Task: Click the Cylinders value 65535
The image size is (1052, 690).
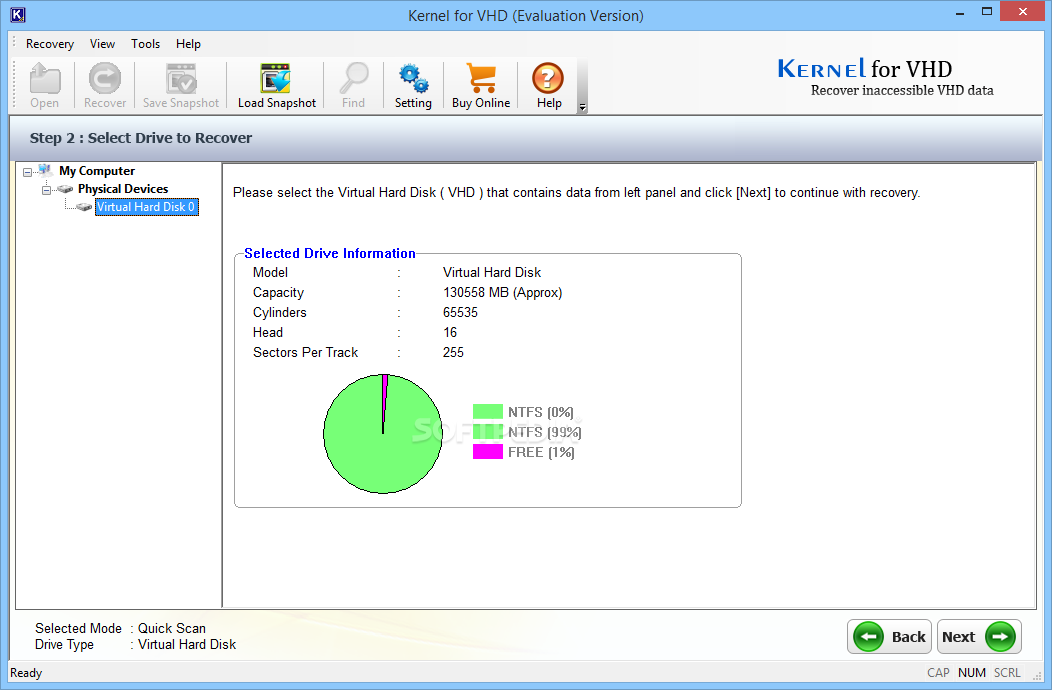Action: point(460,313)
